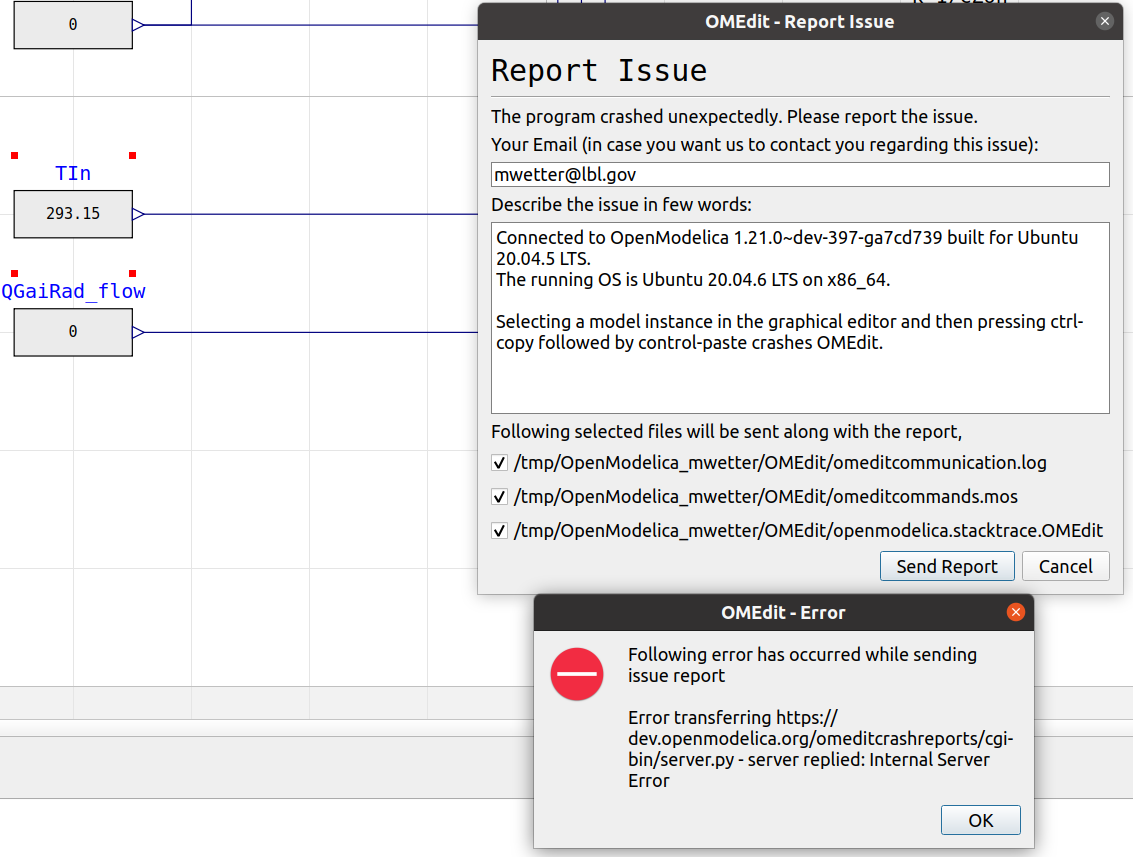1133x857 pixels.
Task: Click the Send Report button
Action: pos(946,566)
